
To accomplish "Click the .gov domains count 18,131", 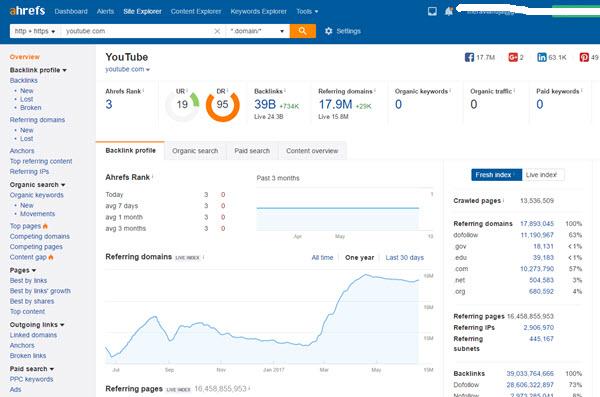I will coord(543,246).
